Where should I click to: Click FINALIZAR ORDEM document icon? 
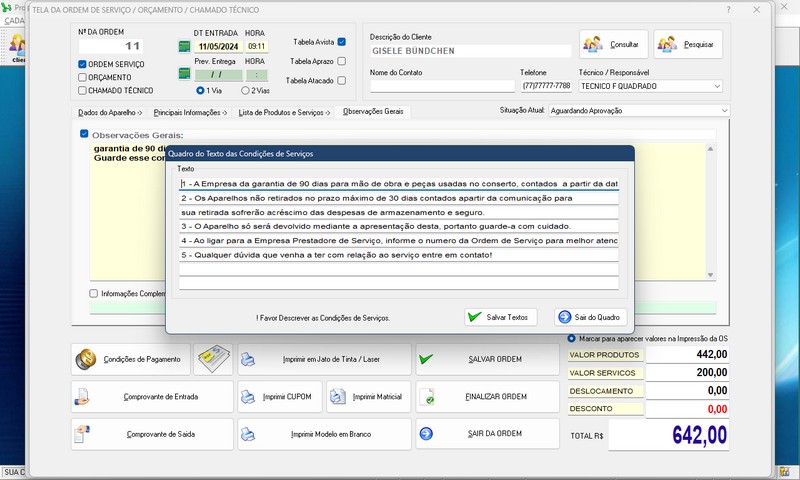tap(426, 397)
